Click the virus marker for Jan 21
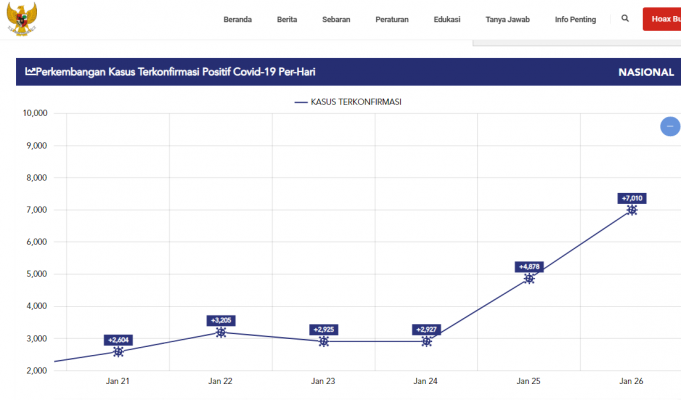681x400 pixels. [119, 351]
